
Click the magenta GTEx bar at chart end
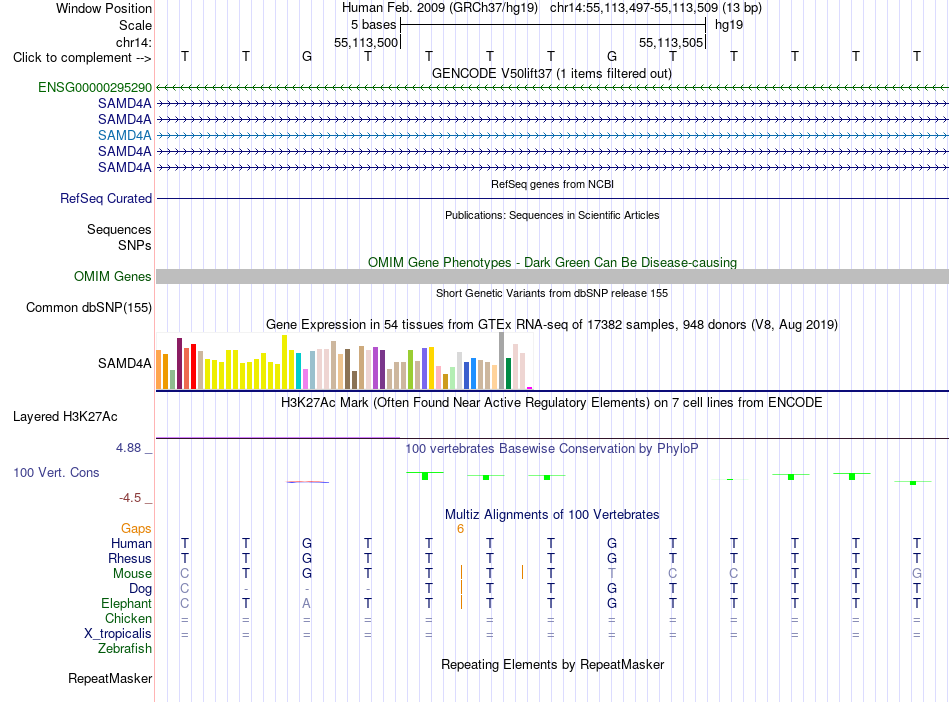(x=530, y=388)
